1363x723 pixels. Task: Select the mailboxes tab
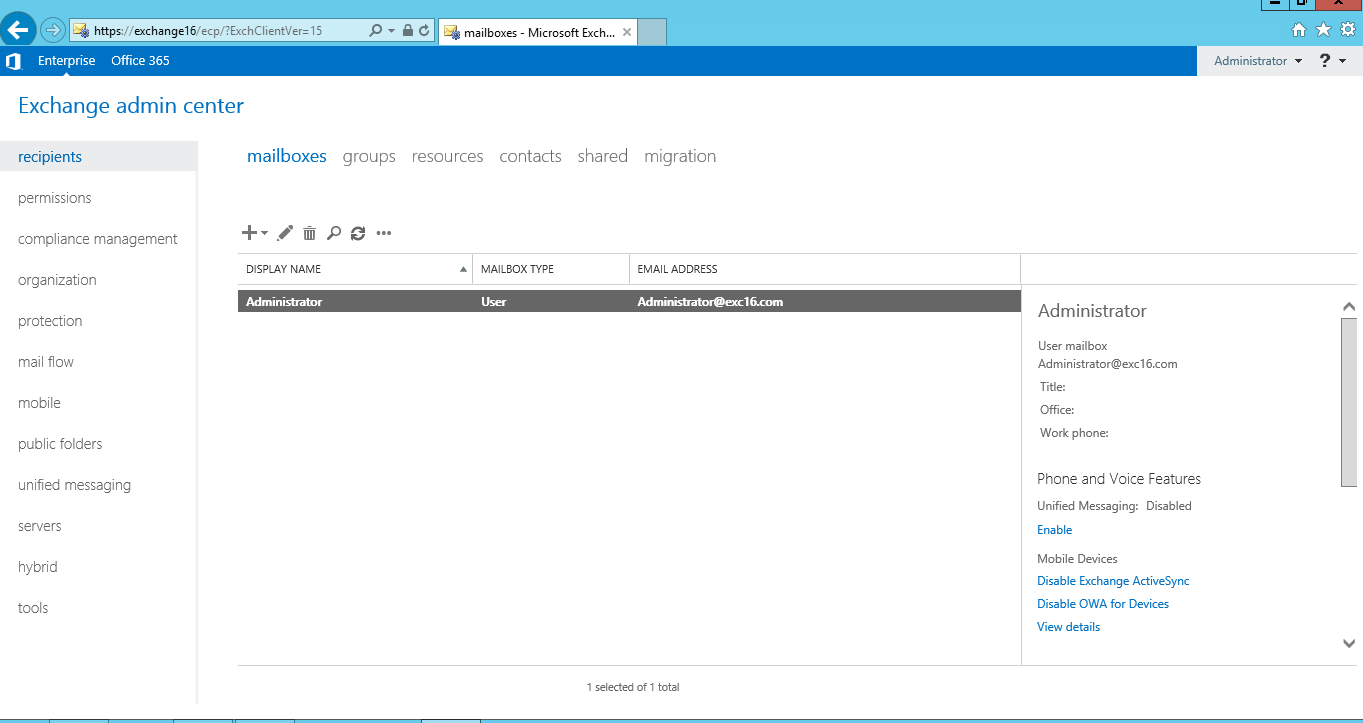(x=287, y=156)
